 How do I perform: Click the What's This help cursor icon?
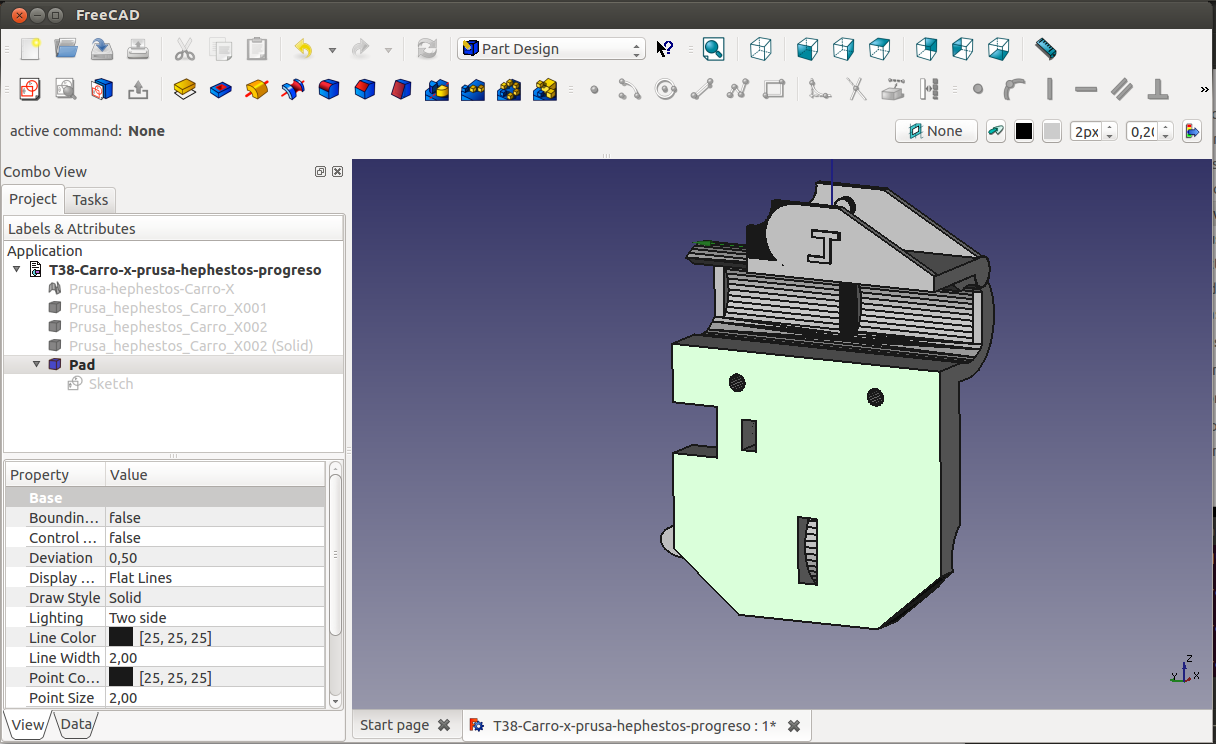point(665,49)
